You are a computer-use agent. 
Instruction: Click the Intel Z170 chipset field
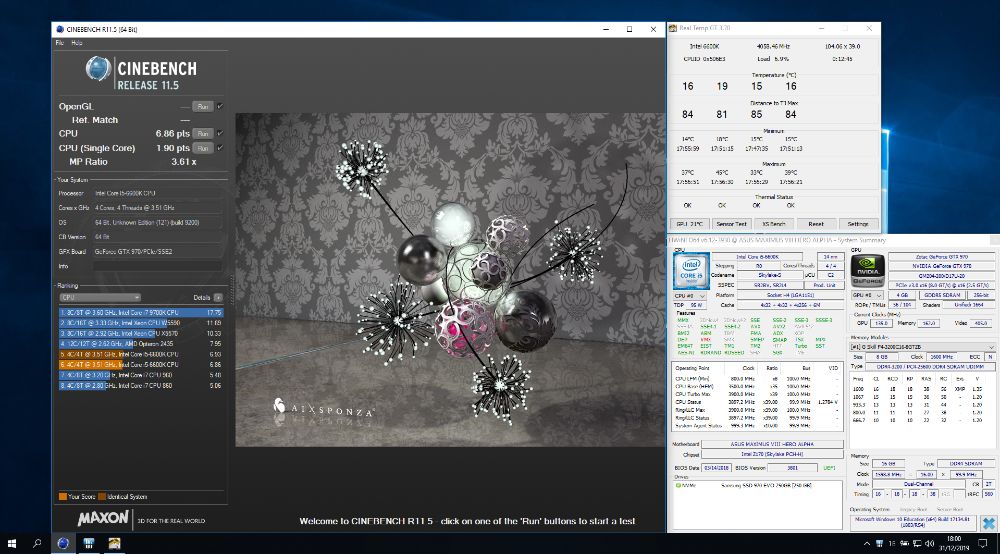click(x=772, y=455)
